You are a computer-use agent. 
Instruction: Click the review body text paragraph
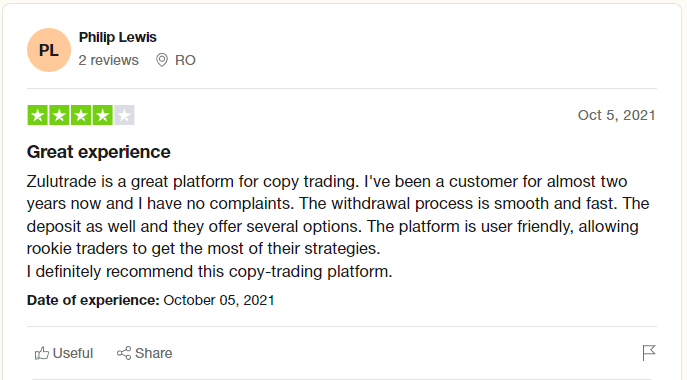coord(337,226)
